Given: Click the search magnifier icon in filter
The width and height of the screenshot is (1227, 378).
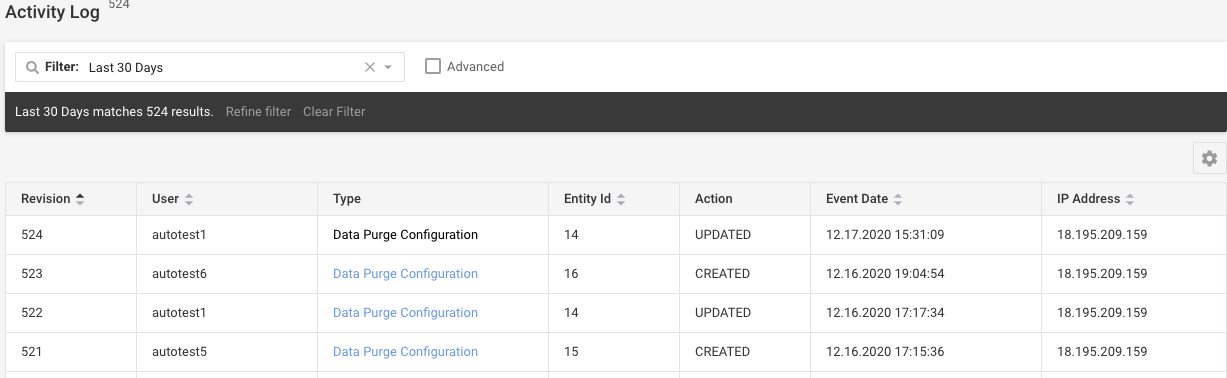Looking at the screenshot, I should 33,67.
